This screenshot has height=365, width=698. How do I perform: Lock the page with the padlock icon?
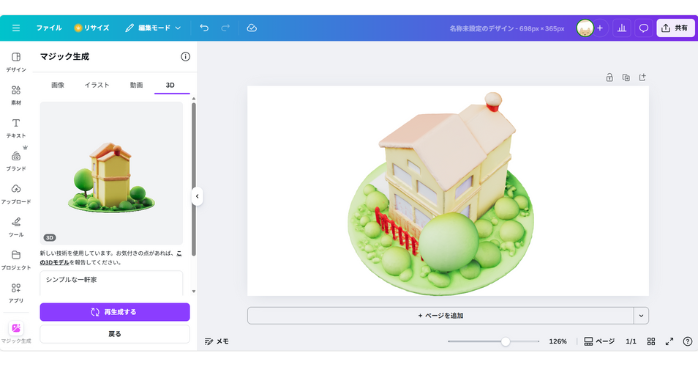(x=609, y=77)
